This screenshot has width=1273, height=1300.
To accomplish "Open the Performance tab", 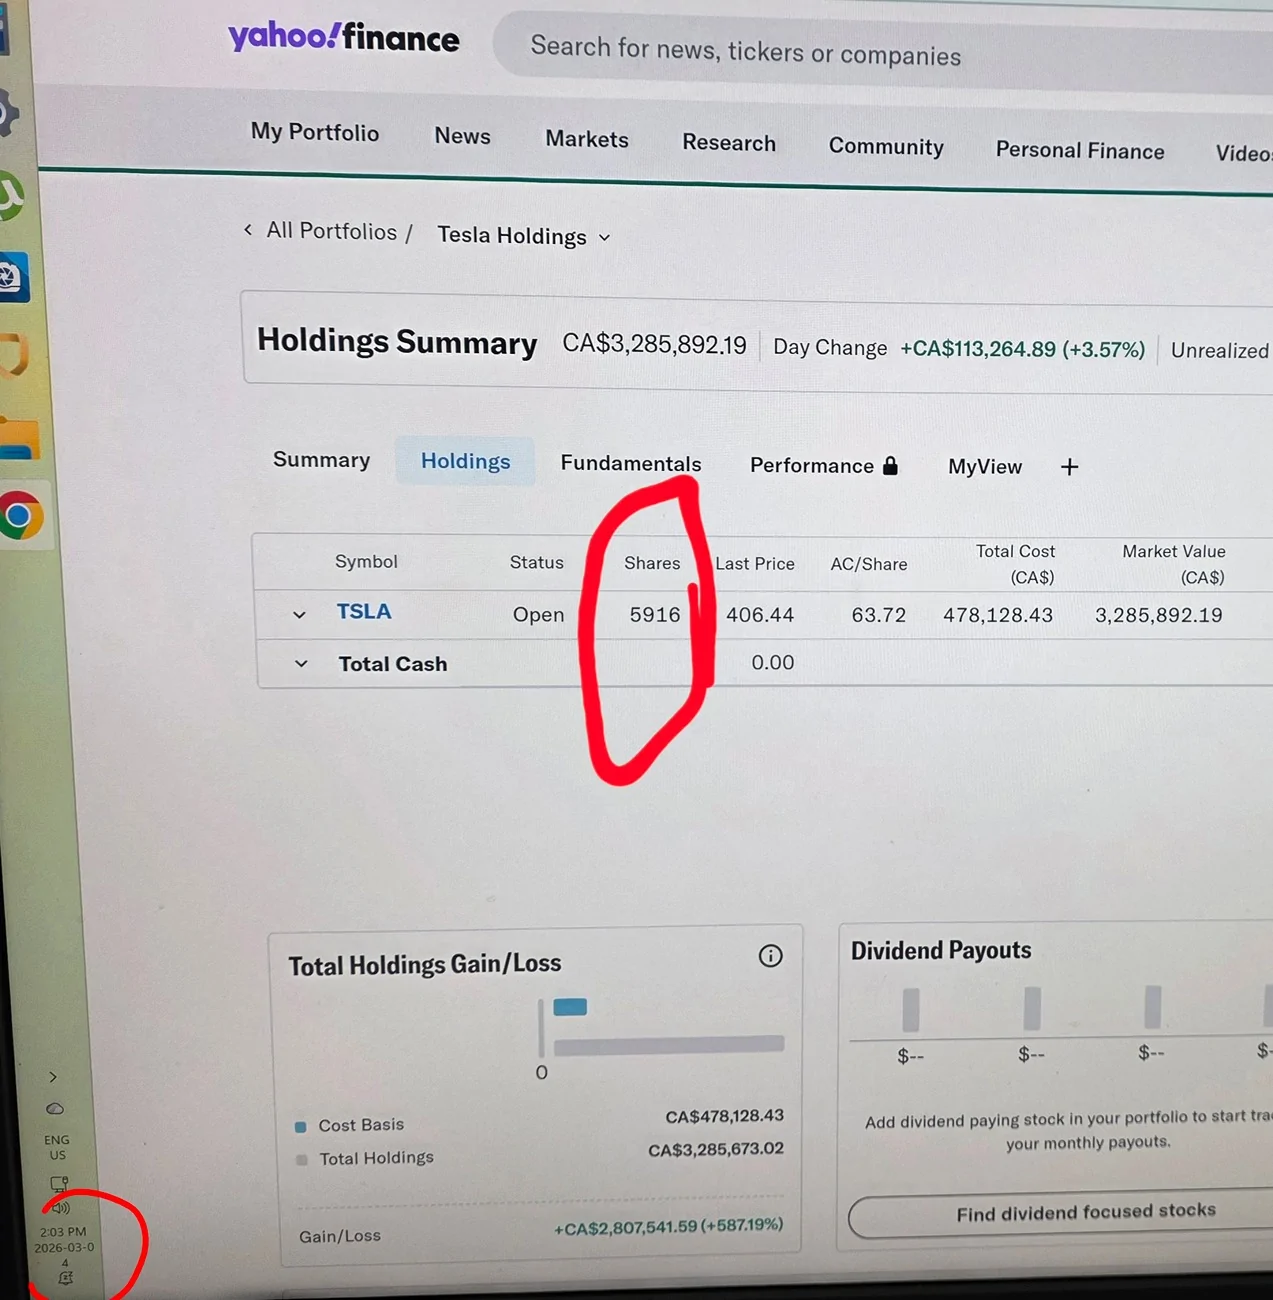I will click(812, 465).
